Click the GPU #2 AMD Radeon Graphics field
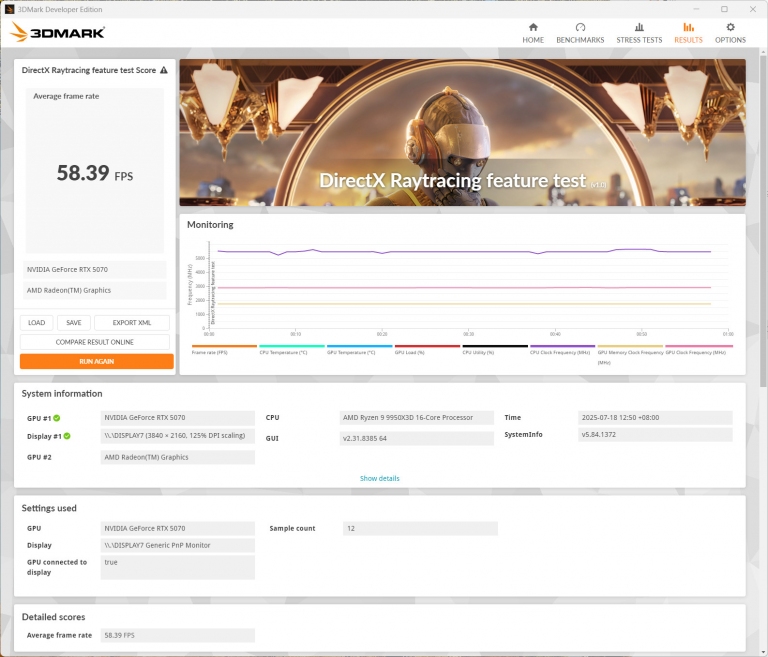The height and width of the screenshot is (657, 768). [x=178, y=457]
